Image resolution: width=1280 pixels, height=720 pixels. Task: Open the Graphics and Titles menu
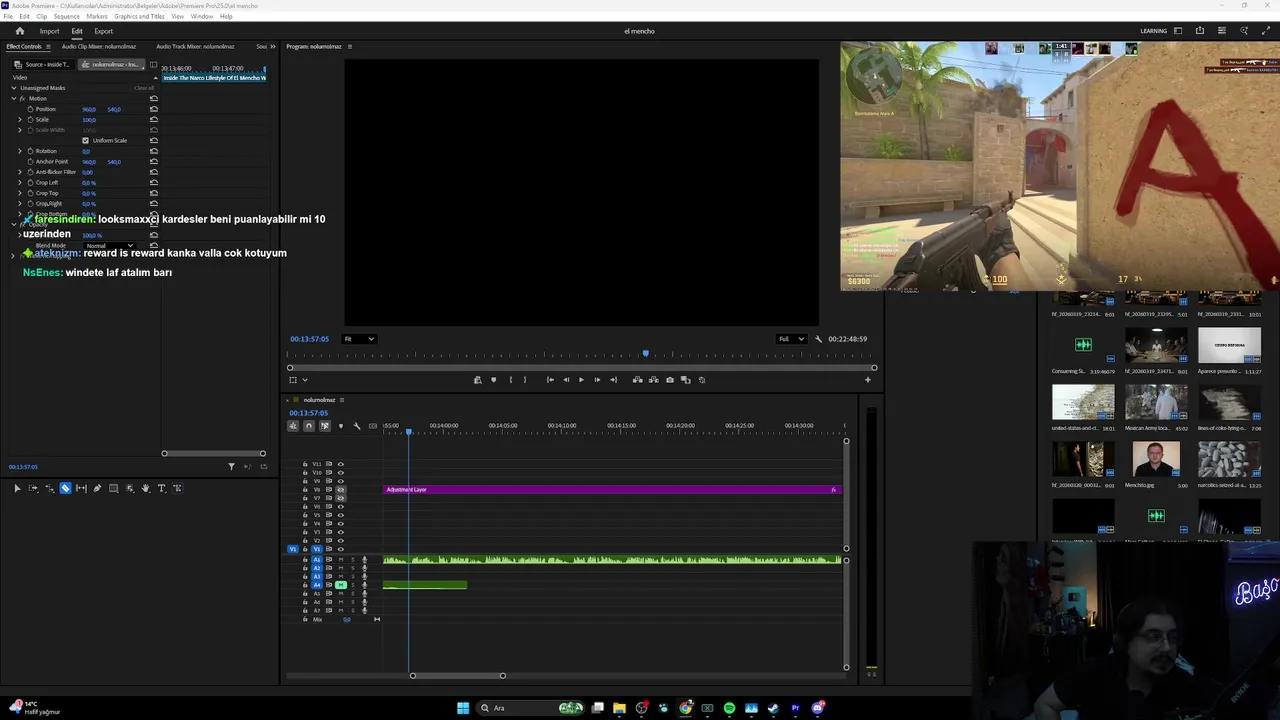coord(140,16)
